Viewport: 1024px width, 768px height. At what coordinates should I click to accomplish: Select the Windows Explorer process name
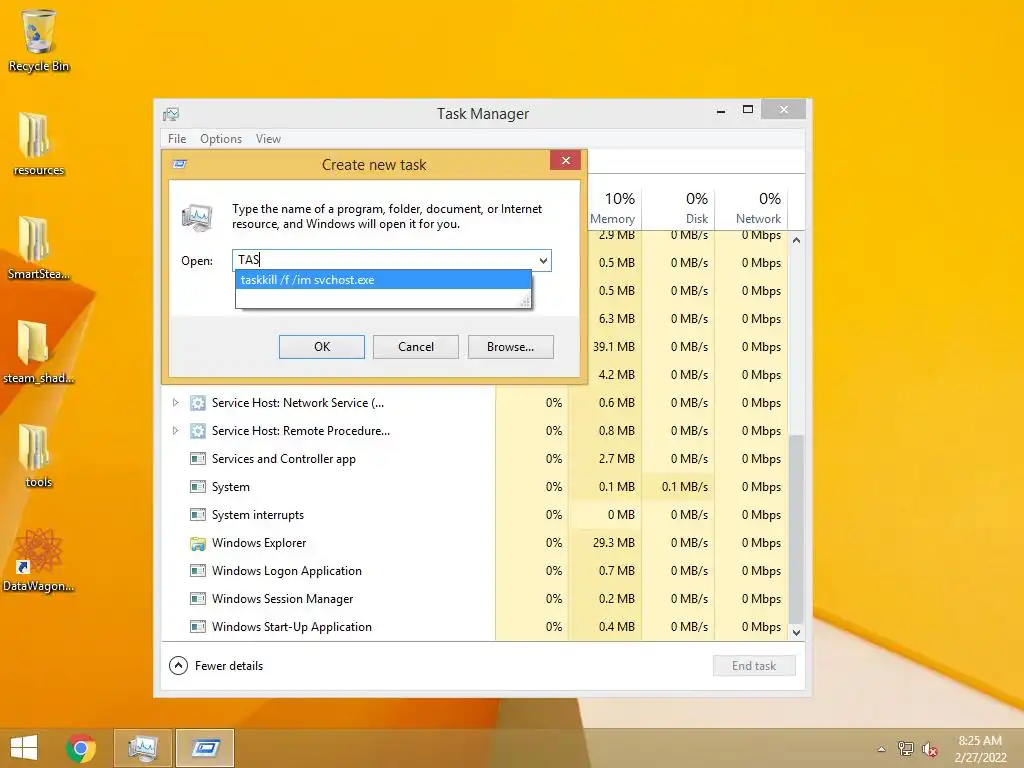click(x=259, y=543)
